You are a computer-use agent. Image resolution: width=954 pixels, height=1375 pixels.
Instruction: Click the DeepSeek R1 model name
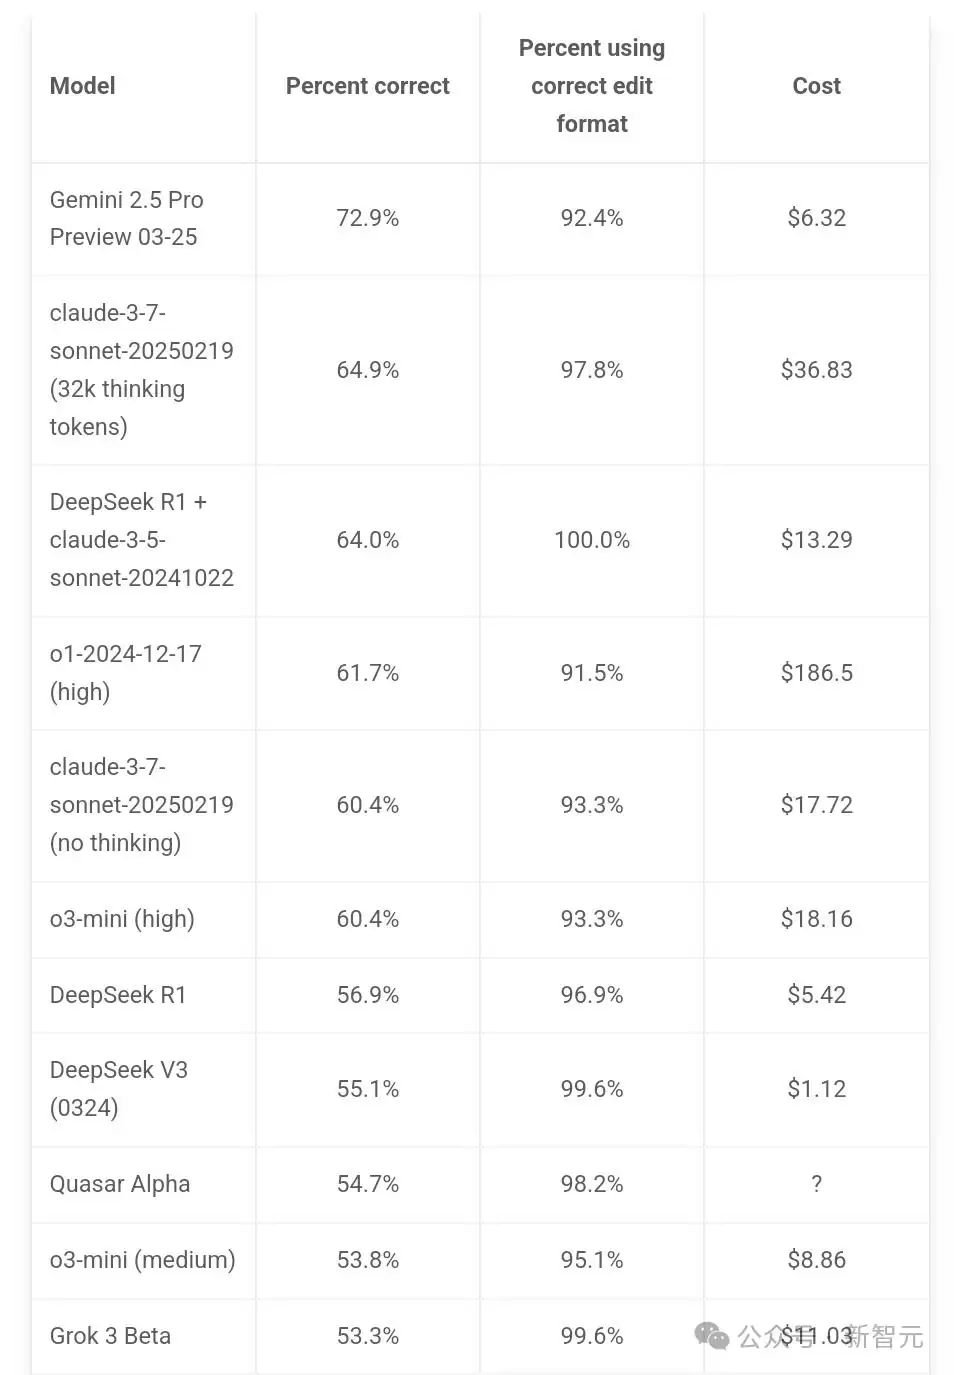(118, 995)
